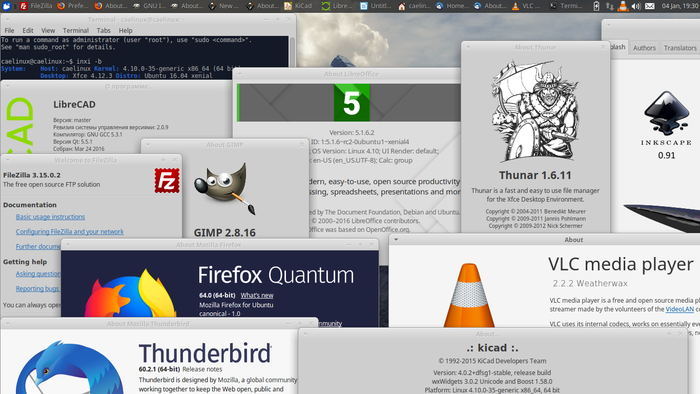This screenshot has height=394, width=700.
Task: Follow the Basic usage instructions link
Action: (50, 217)
